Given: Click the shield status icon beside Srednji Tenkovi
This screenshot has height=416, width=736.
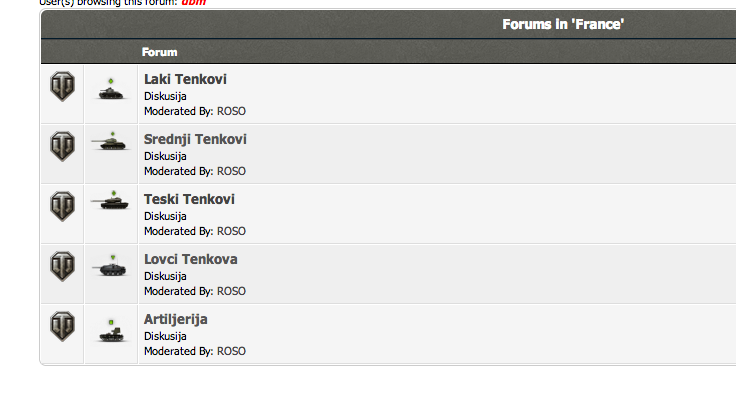Looking at the screenshot, I should (62, 146).
